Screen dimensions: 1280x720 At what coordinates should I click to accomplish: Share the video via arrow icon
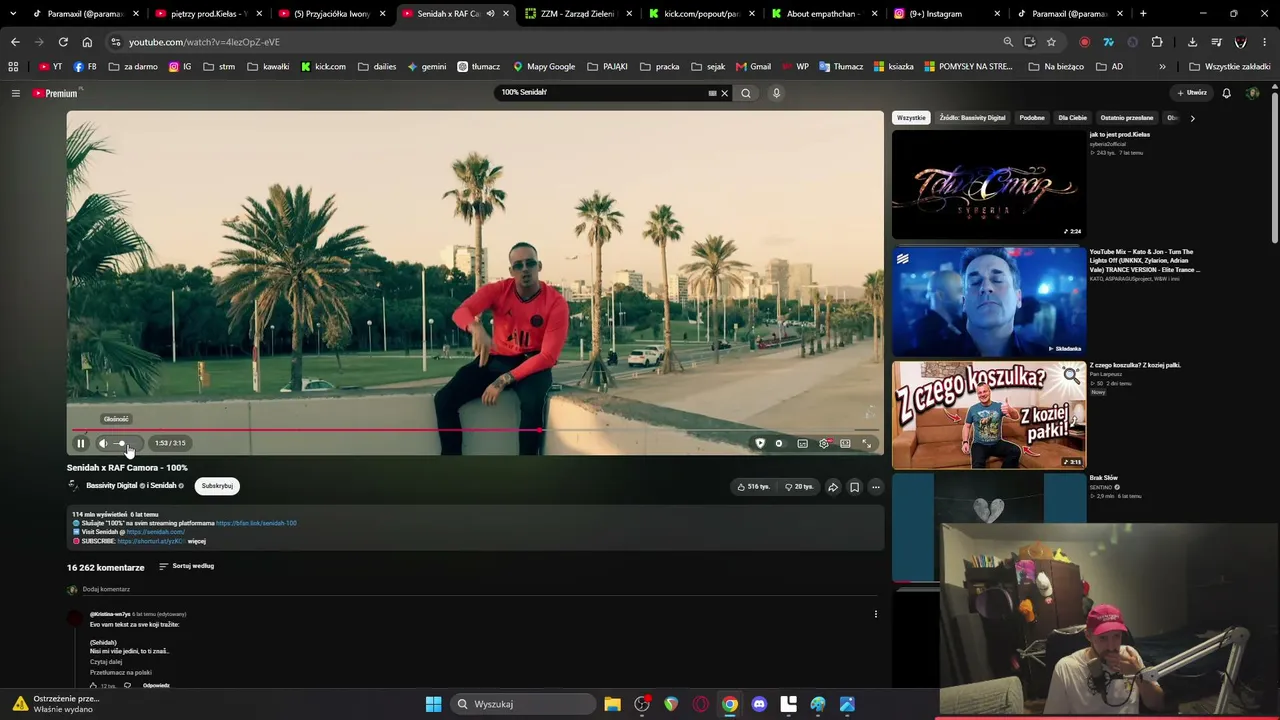pyautogui.click(x=832, y=487)
